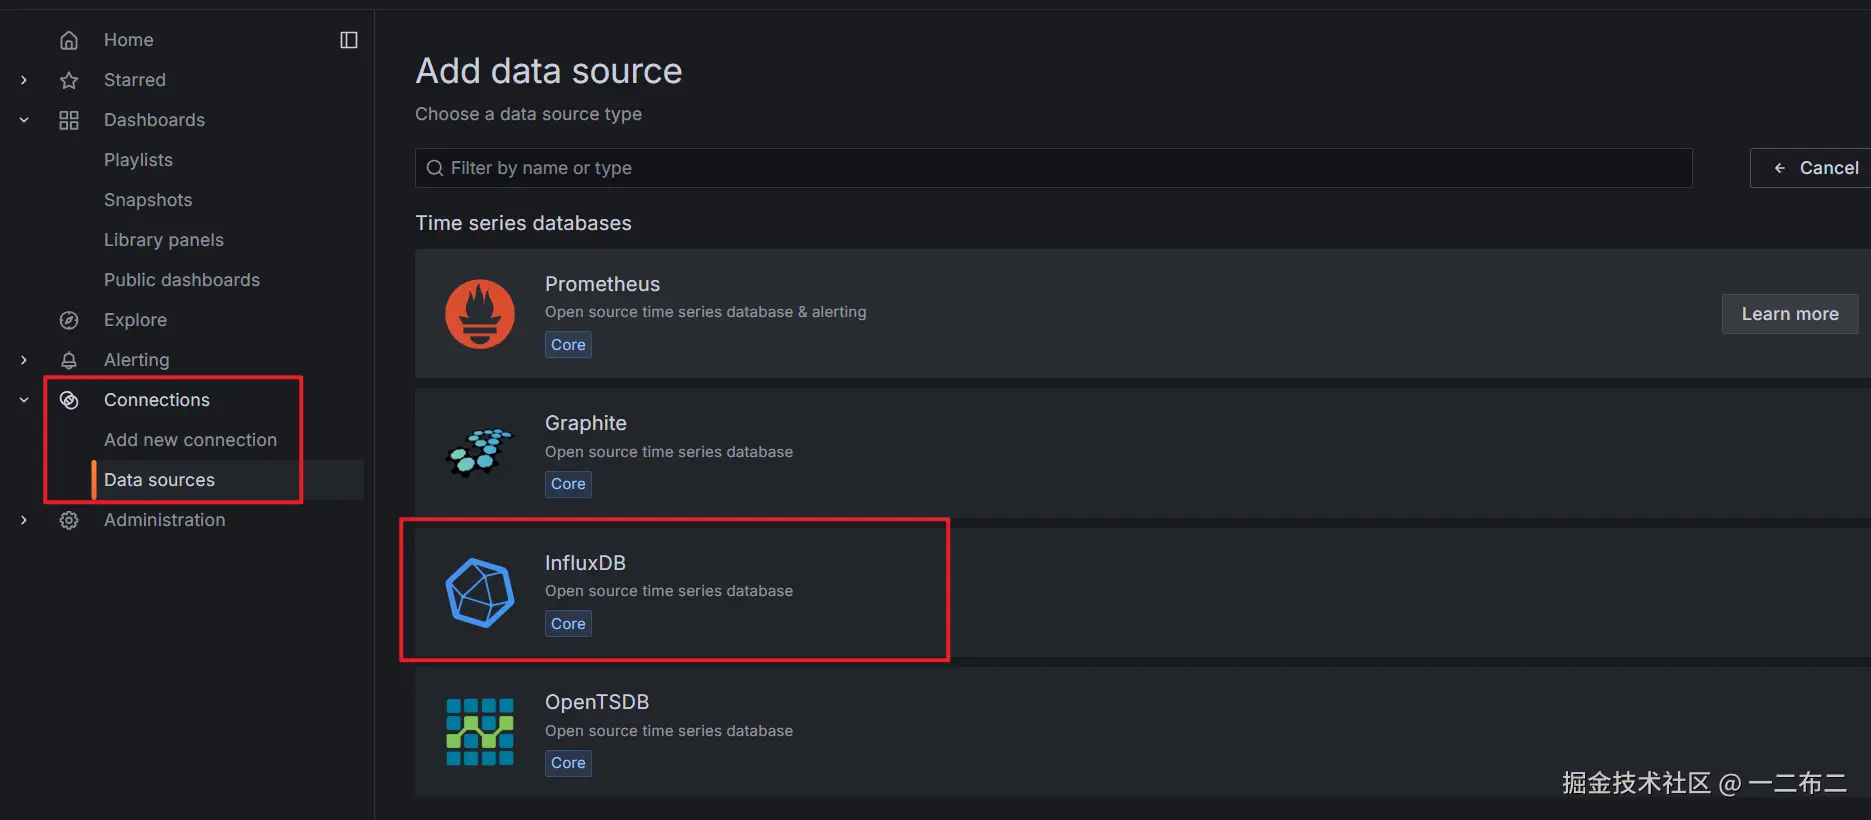Screen dimensions: 1871x820
Task: Click the InfluxDB polyhedron logo icon
Action: tap(480, 593)
